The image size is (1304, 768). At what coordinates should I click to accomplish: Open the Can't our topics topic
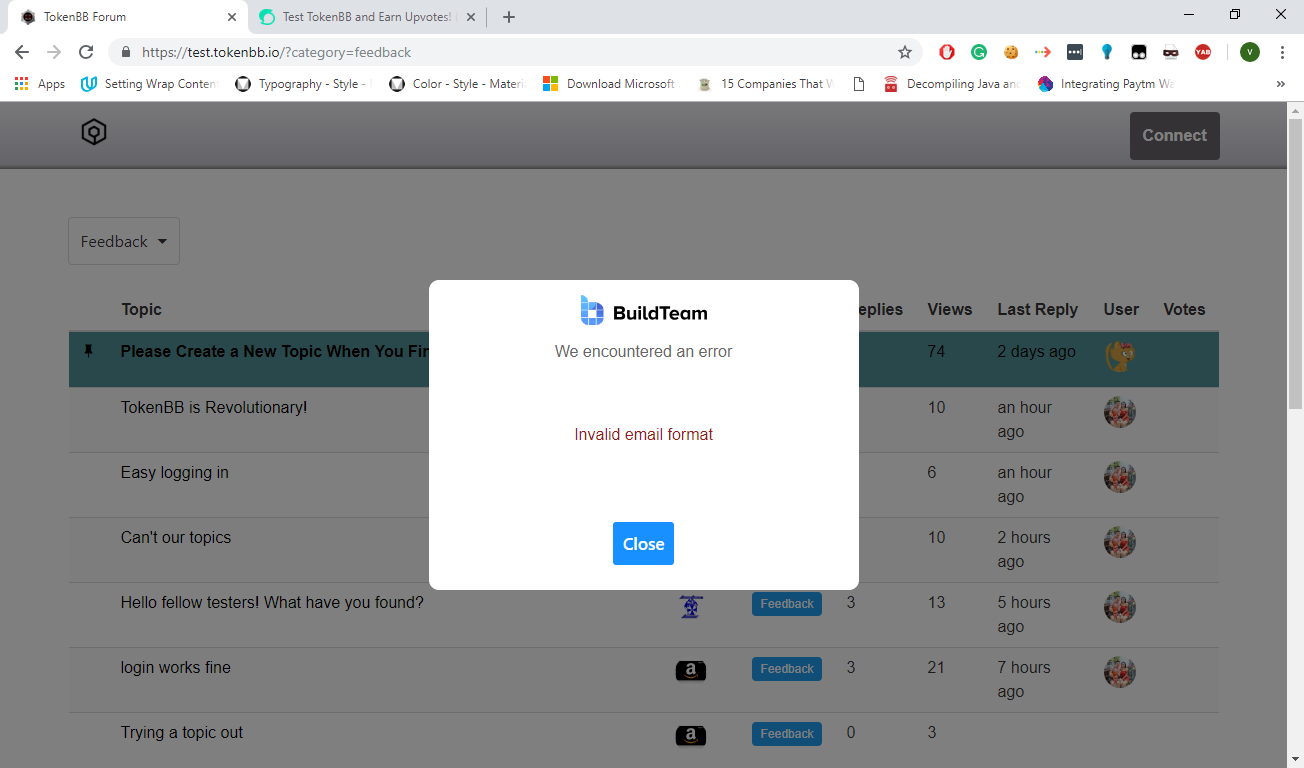coord(176,538)
